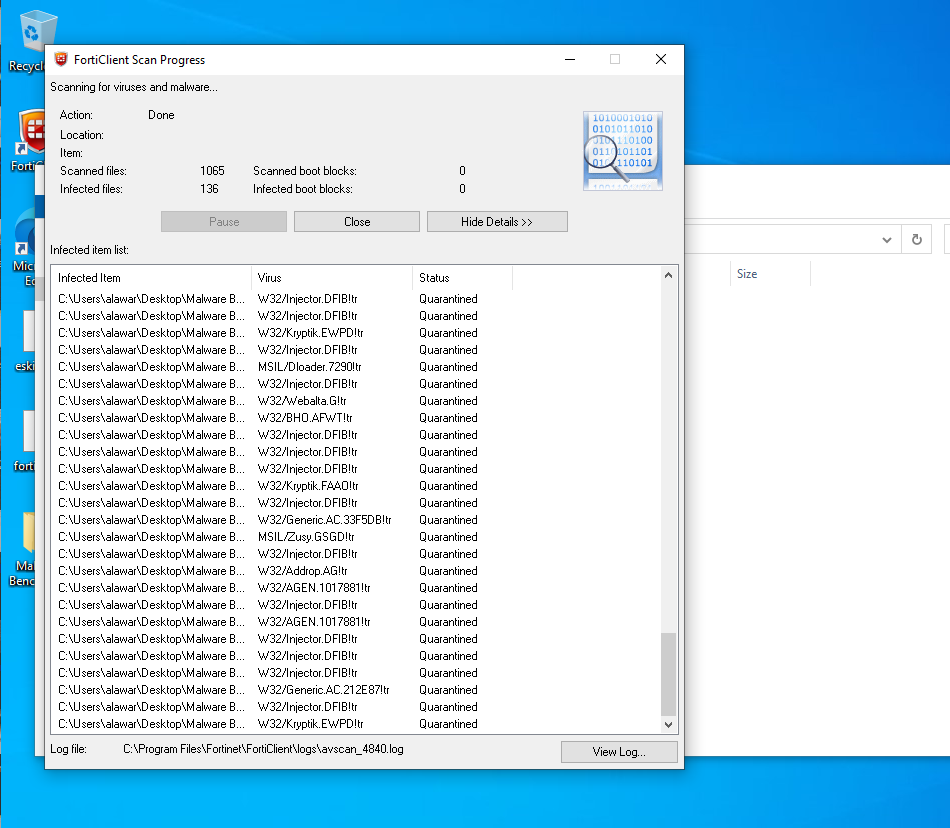Select the W32/Webalta.G!tr infected row
This screenshot has height=828, width=950.
302,401
